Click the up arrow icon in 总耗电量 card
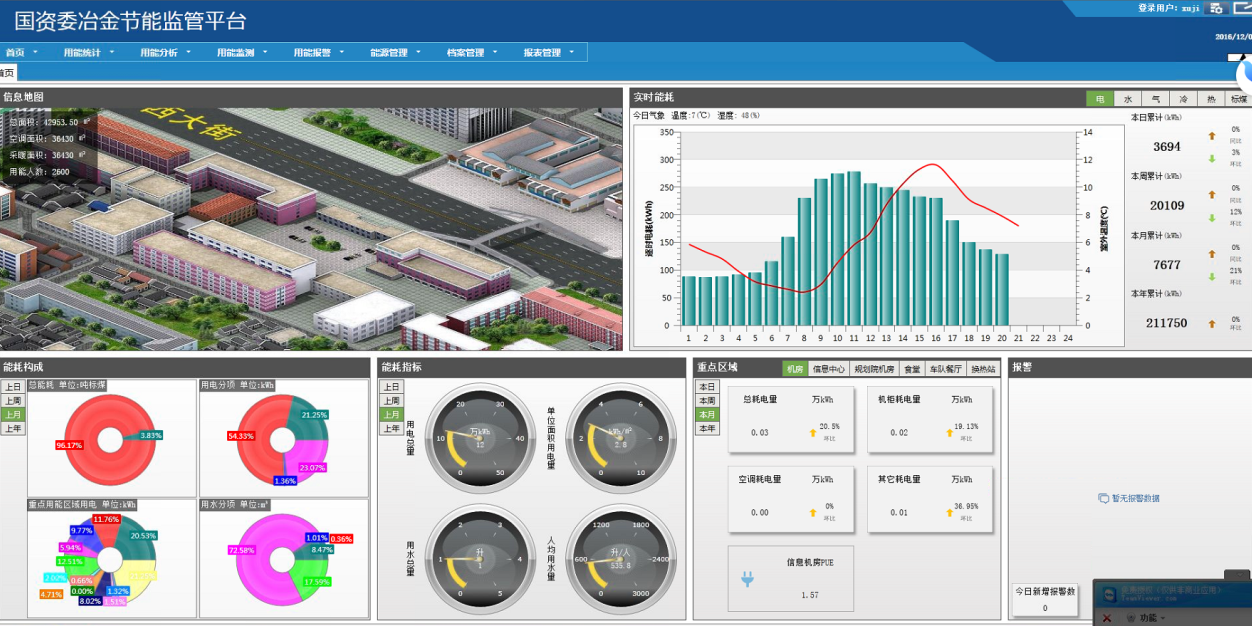The height and width of the screenshot is (626, 1252). [x=811, y=432]
